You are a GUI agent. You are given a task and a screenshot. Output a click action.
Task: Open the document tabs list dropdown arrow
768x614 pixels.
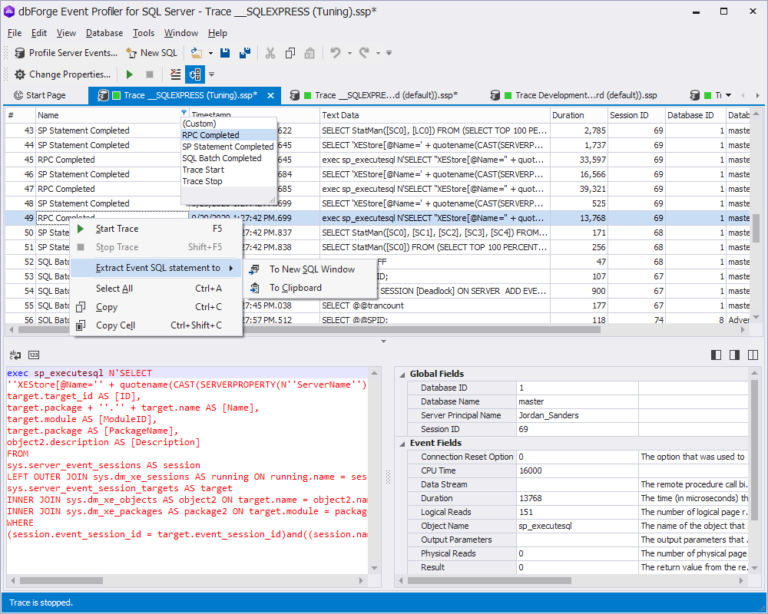pyautogui.click(x=728, y=95)
